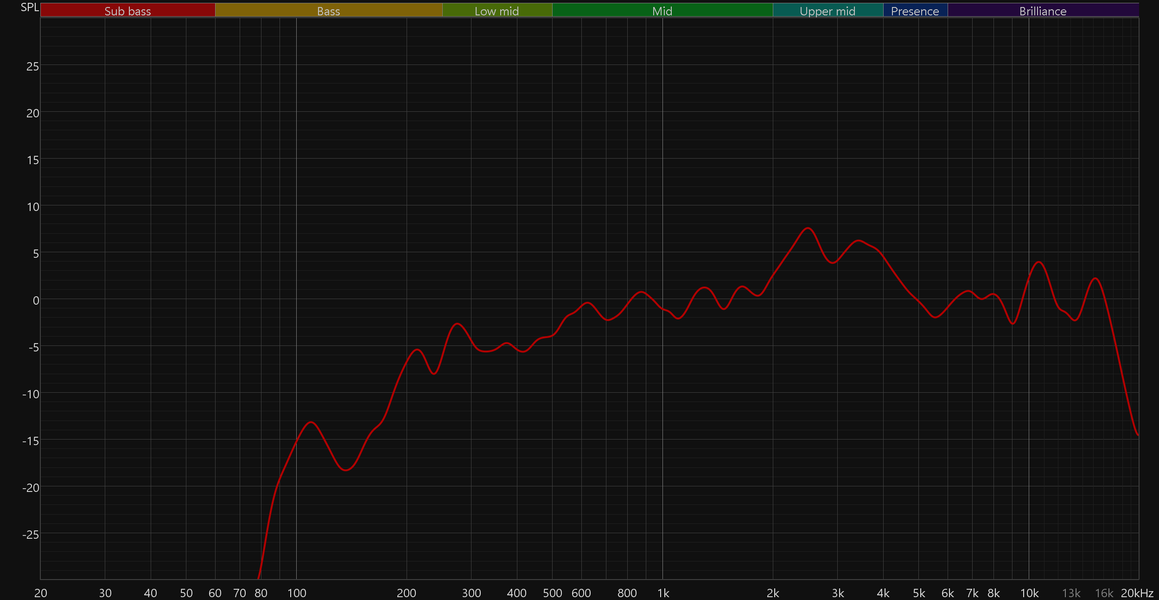1159x600 pixels.
Task: Click the -15 dB axis label
Action: [30, 440]
